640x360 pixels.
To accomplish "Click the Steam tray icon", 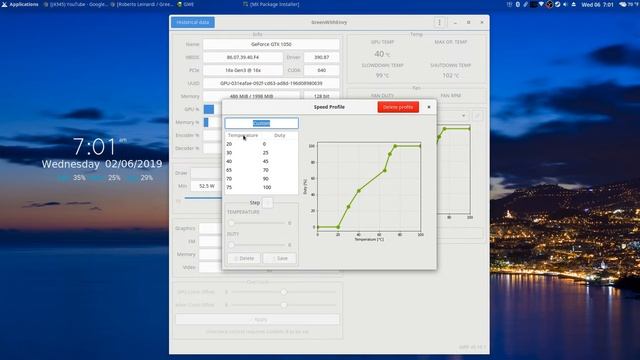I will click(x=558, y=4).
